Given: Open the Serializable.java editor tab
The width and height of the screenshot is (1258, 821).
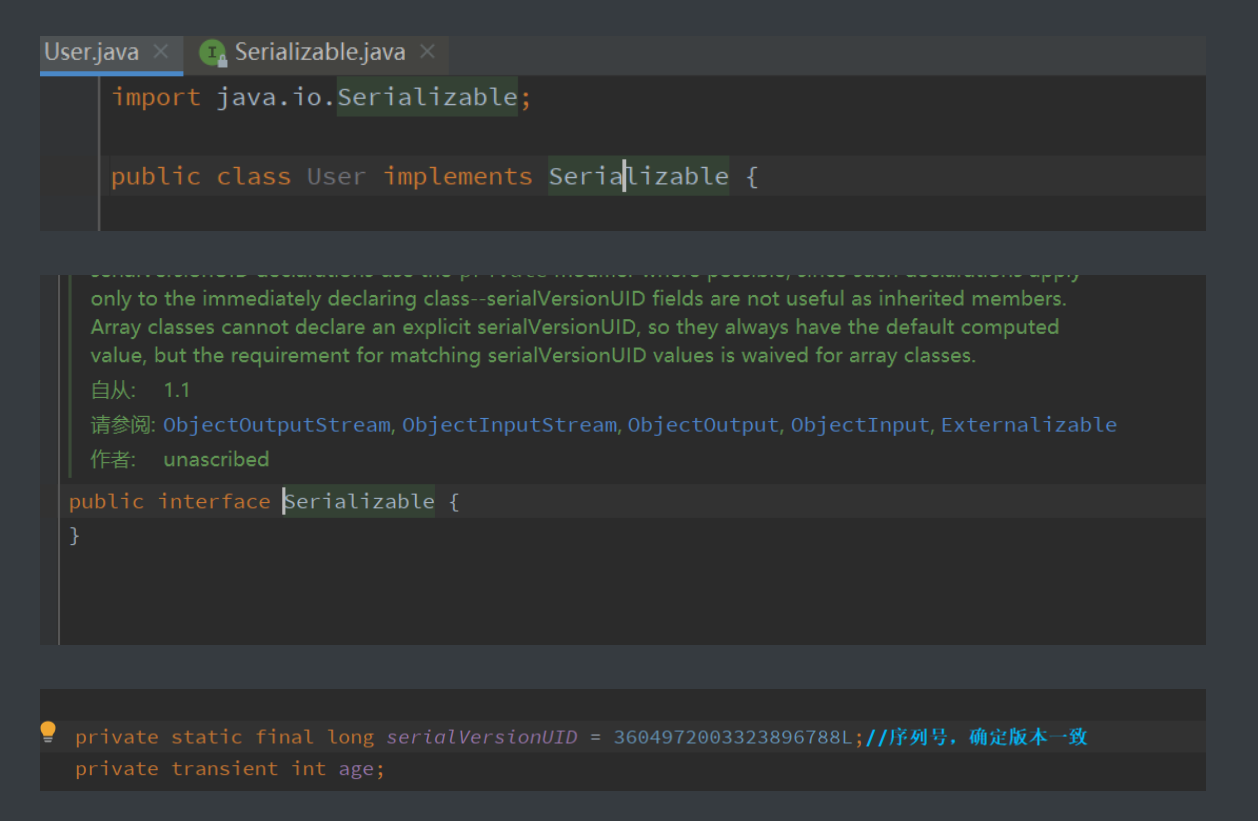Looking at the screenshot, I should 320,52.
